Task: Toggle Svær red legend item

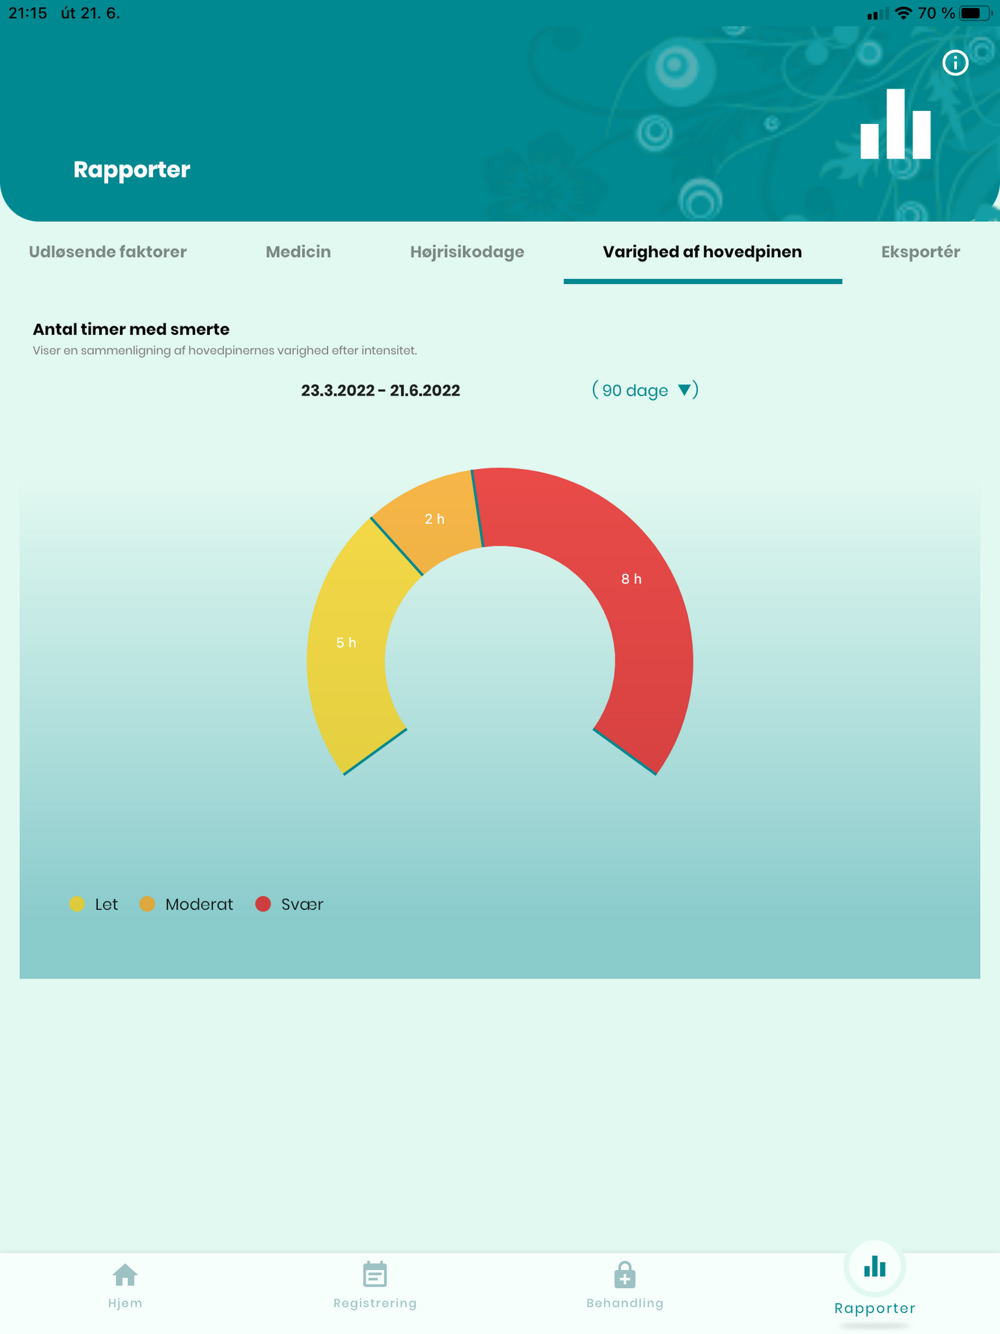Action: pos(289,904)
